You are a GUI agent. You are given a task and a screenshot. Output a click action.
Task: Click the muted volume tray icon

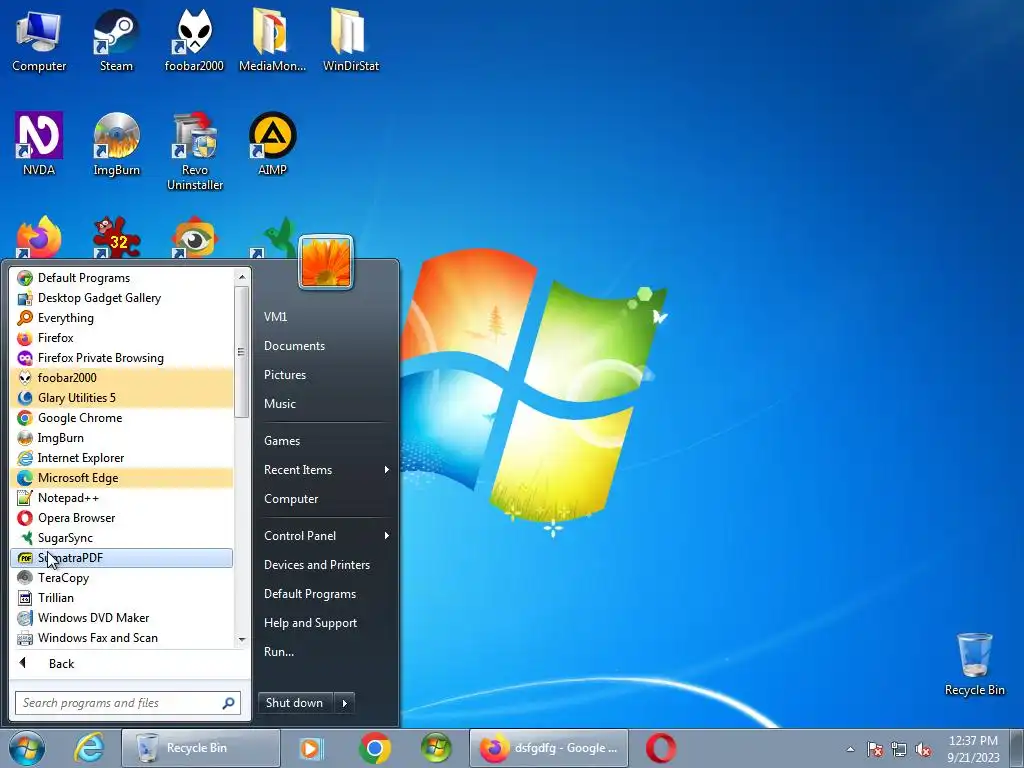(923, 750)
